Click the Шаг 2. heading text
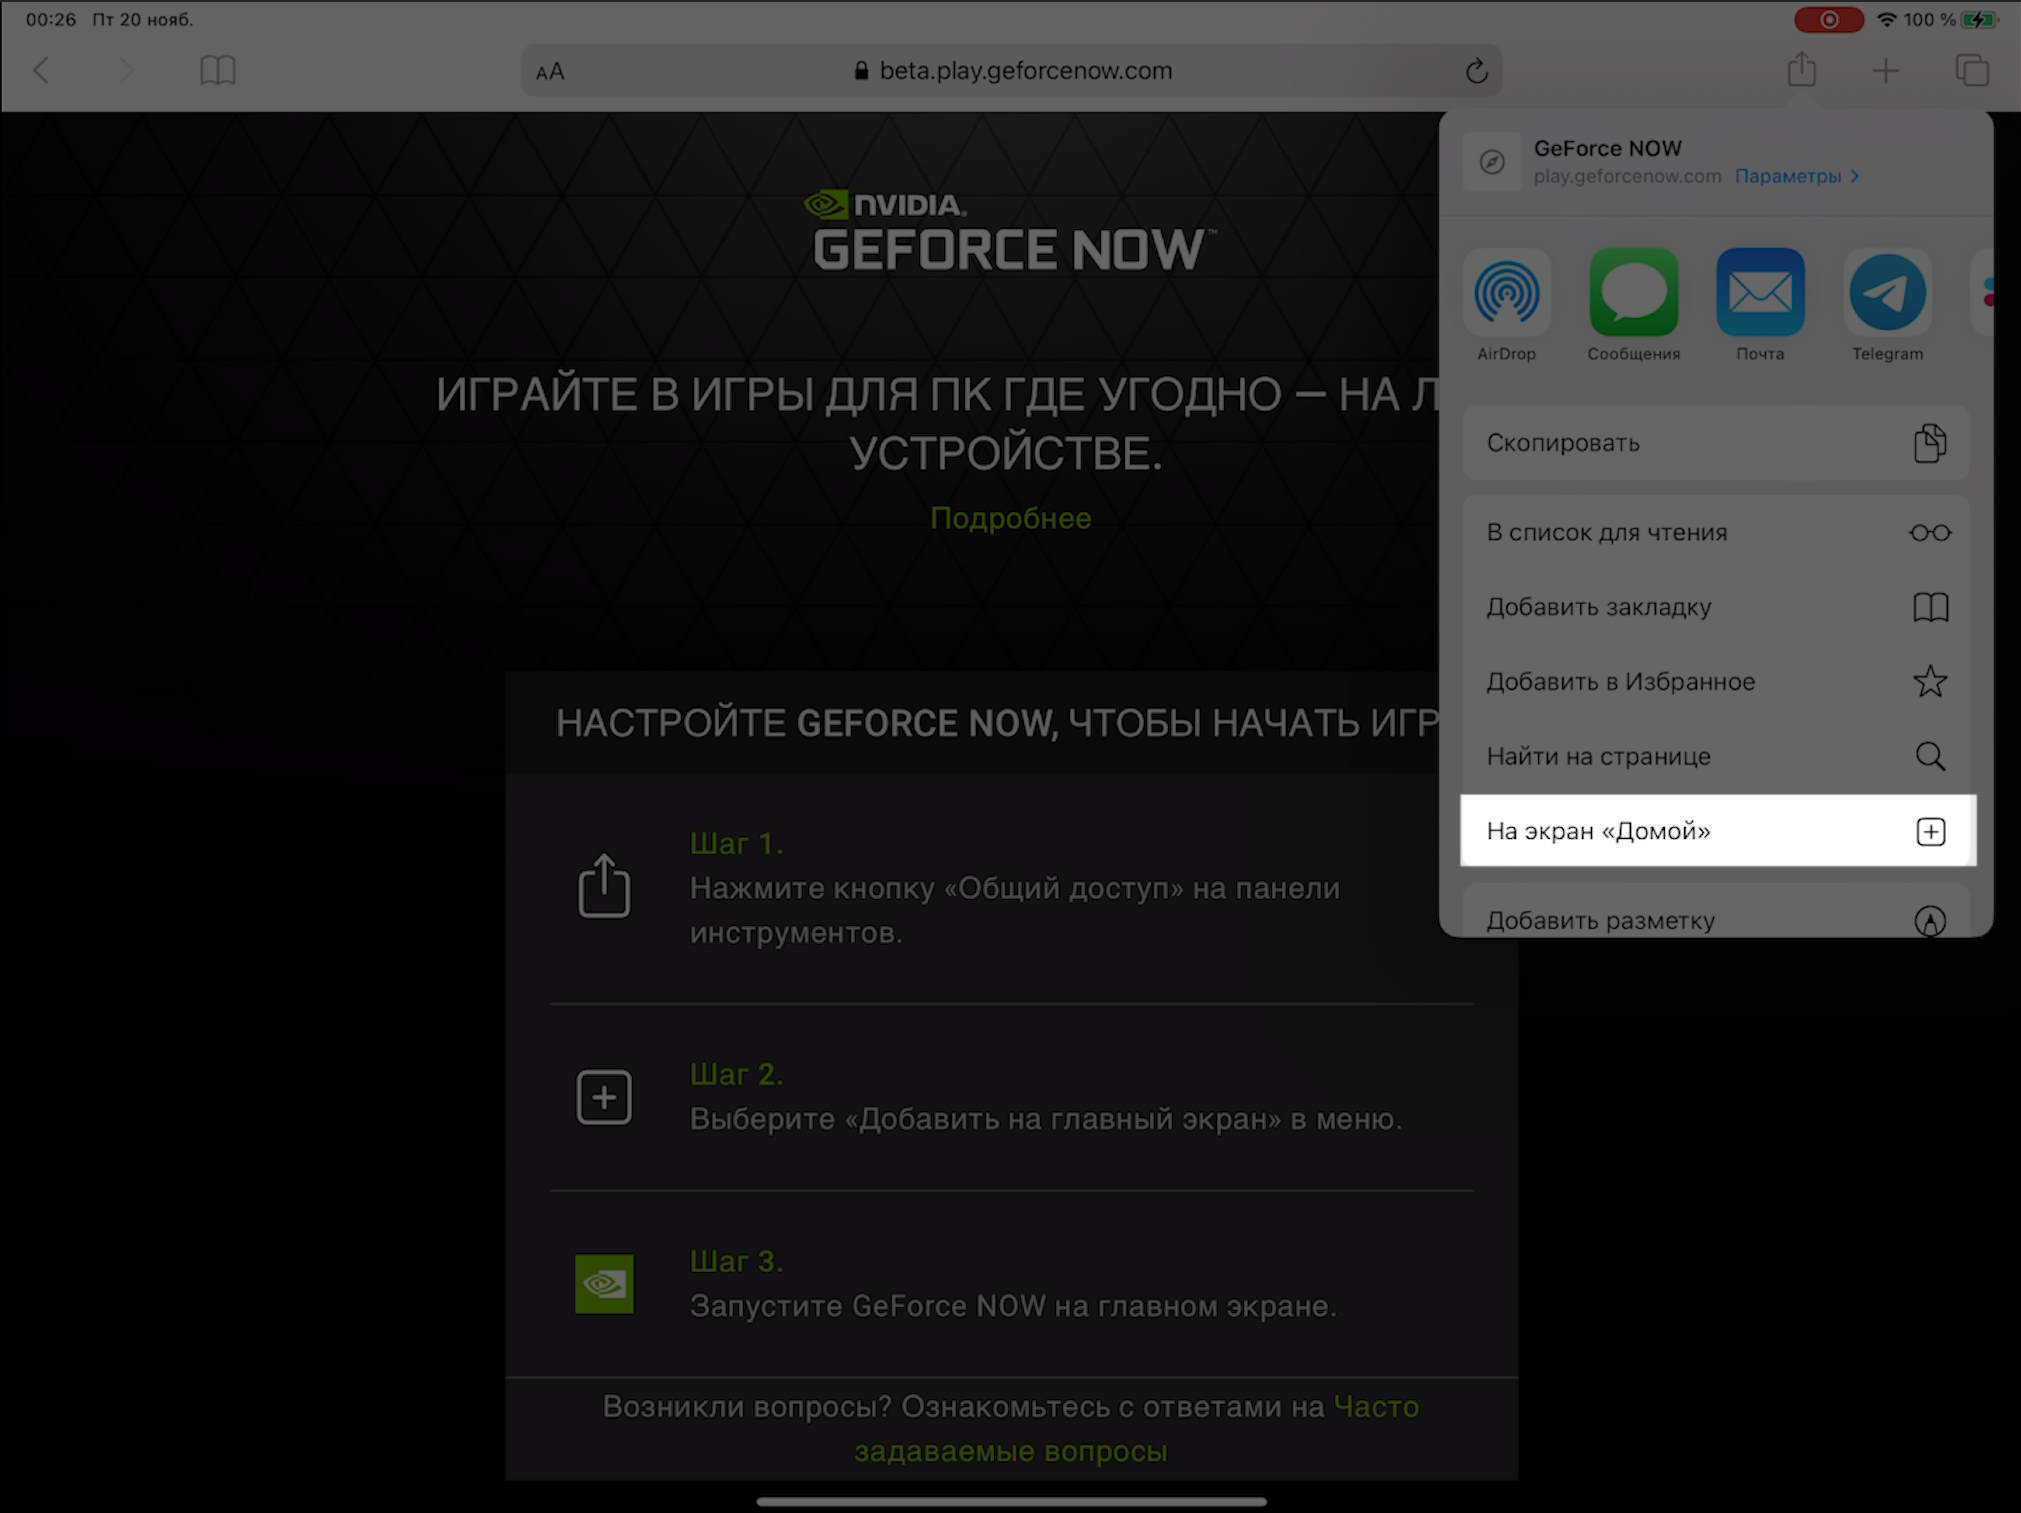This screenshot has height=1513, width=2021. [x=736, y=1074]
